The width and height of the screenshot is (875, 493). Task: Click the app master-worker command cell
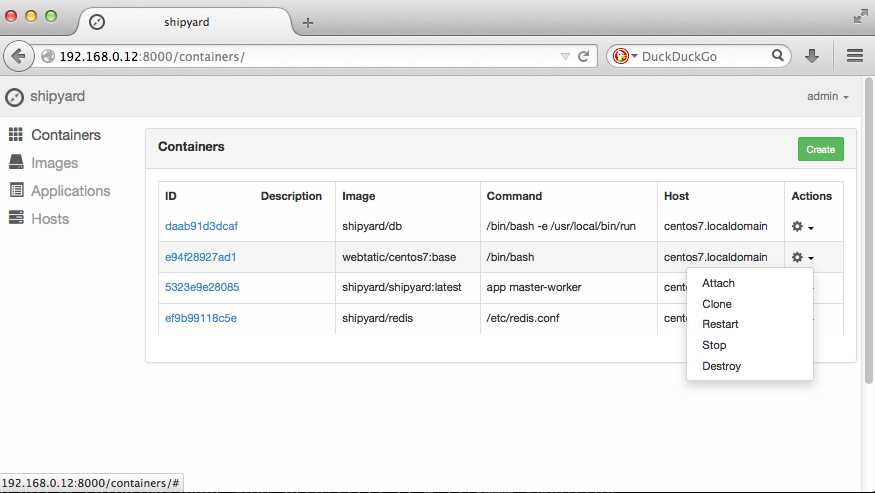tap(534, 287)
